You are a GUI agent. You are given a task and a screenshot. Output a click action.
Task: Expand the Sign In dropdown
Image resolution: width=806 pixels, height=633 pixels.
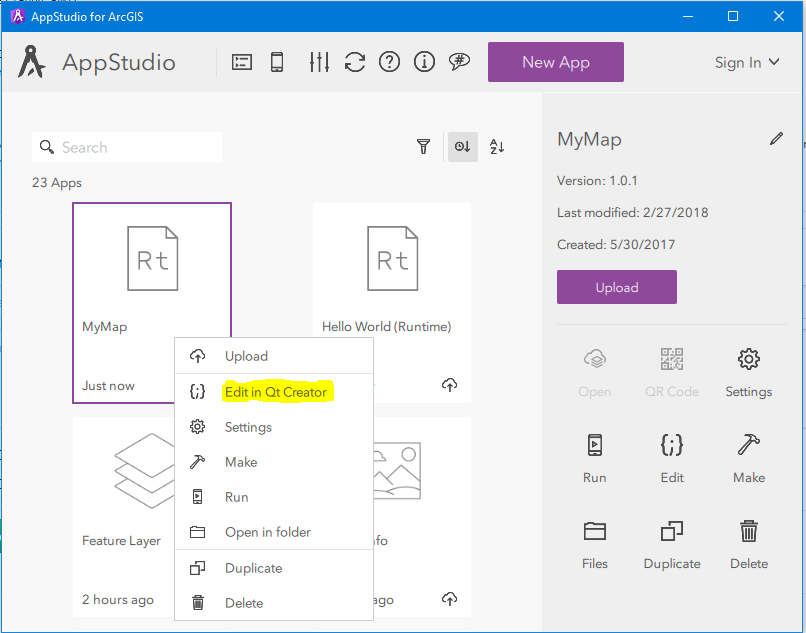[x=747, y=62]
